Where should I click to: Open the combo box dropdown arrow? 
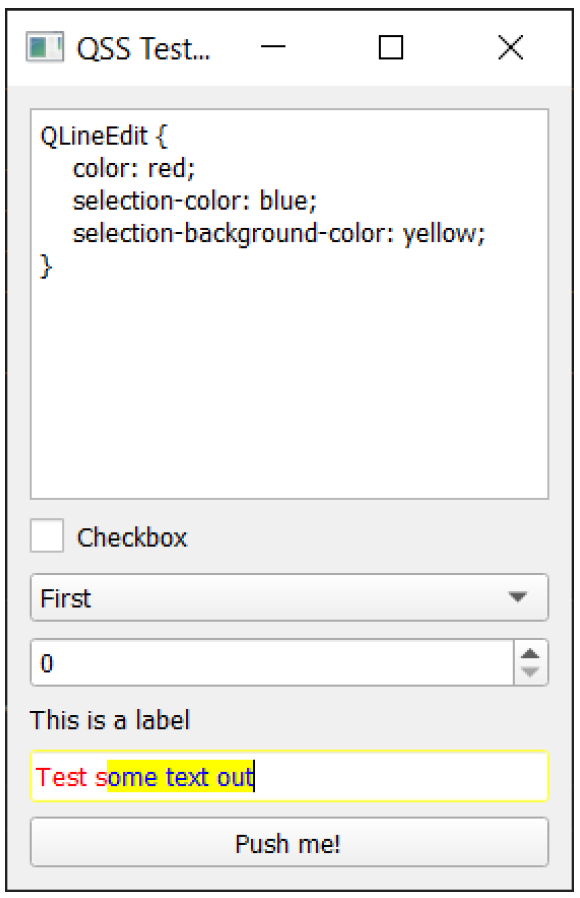[x=518, y=597]
